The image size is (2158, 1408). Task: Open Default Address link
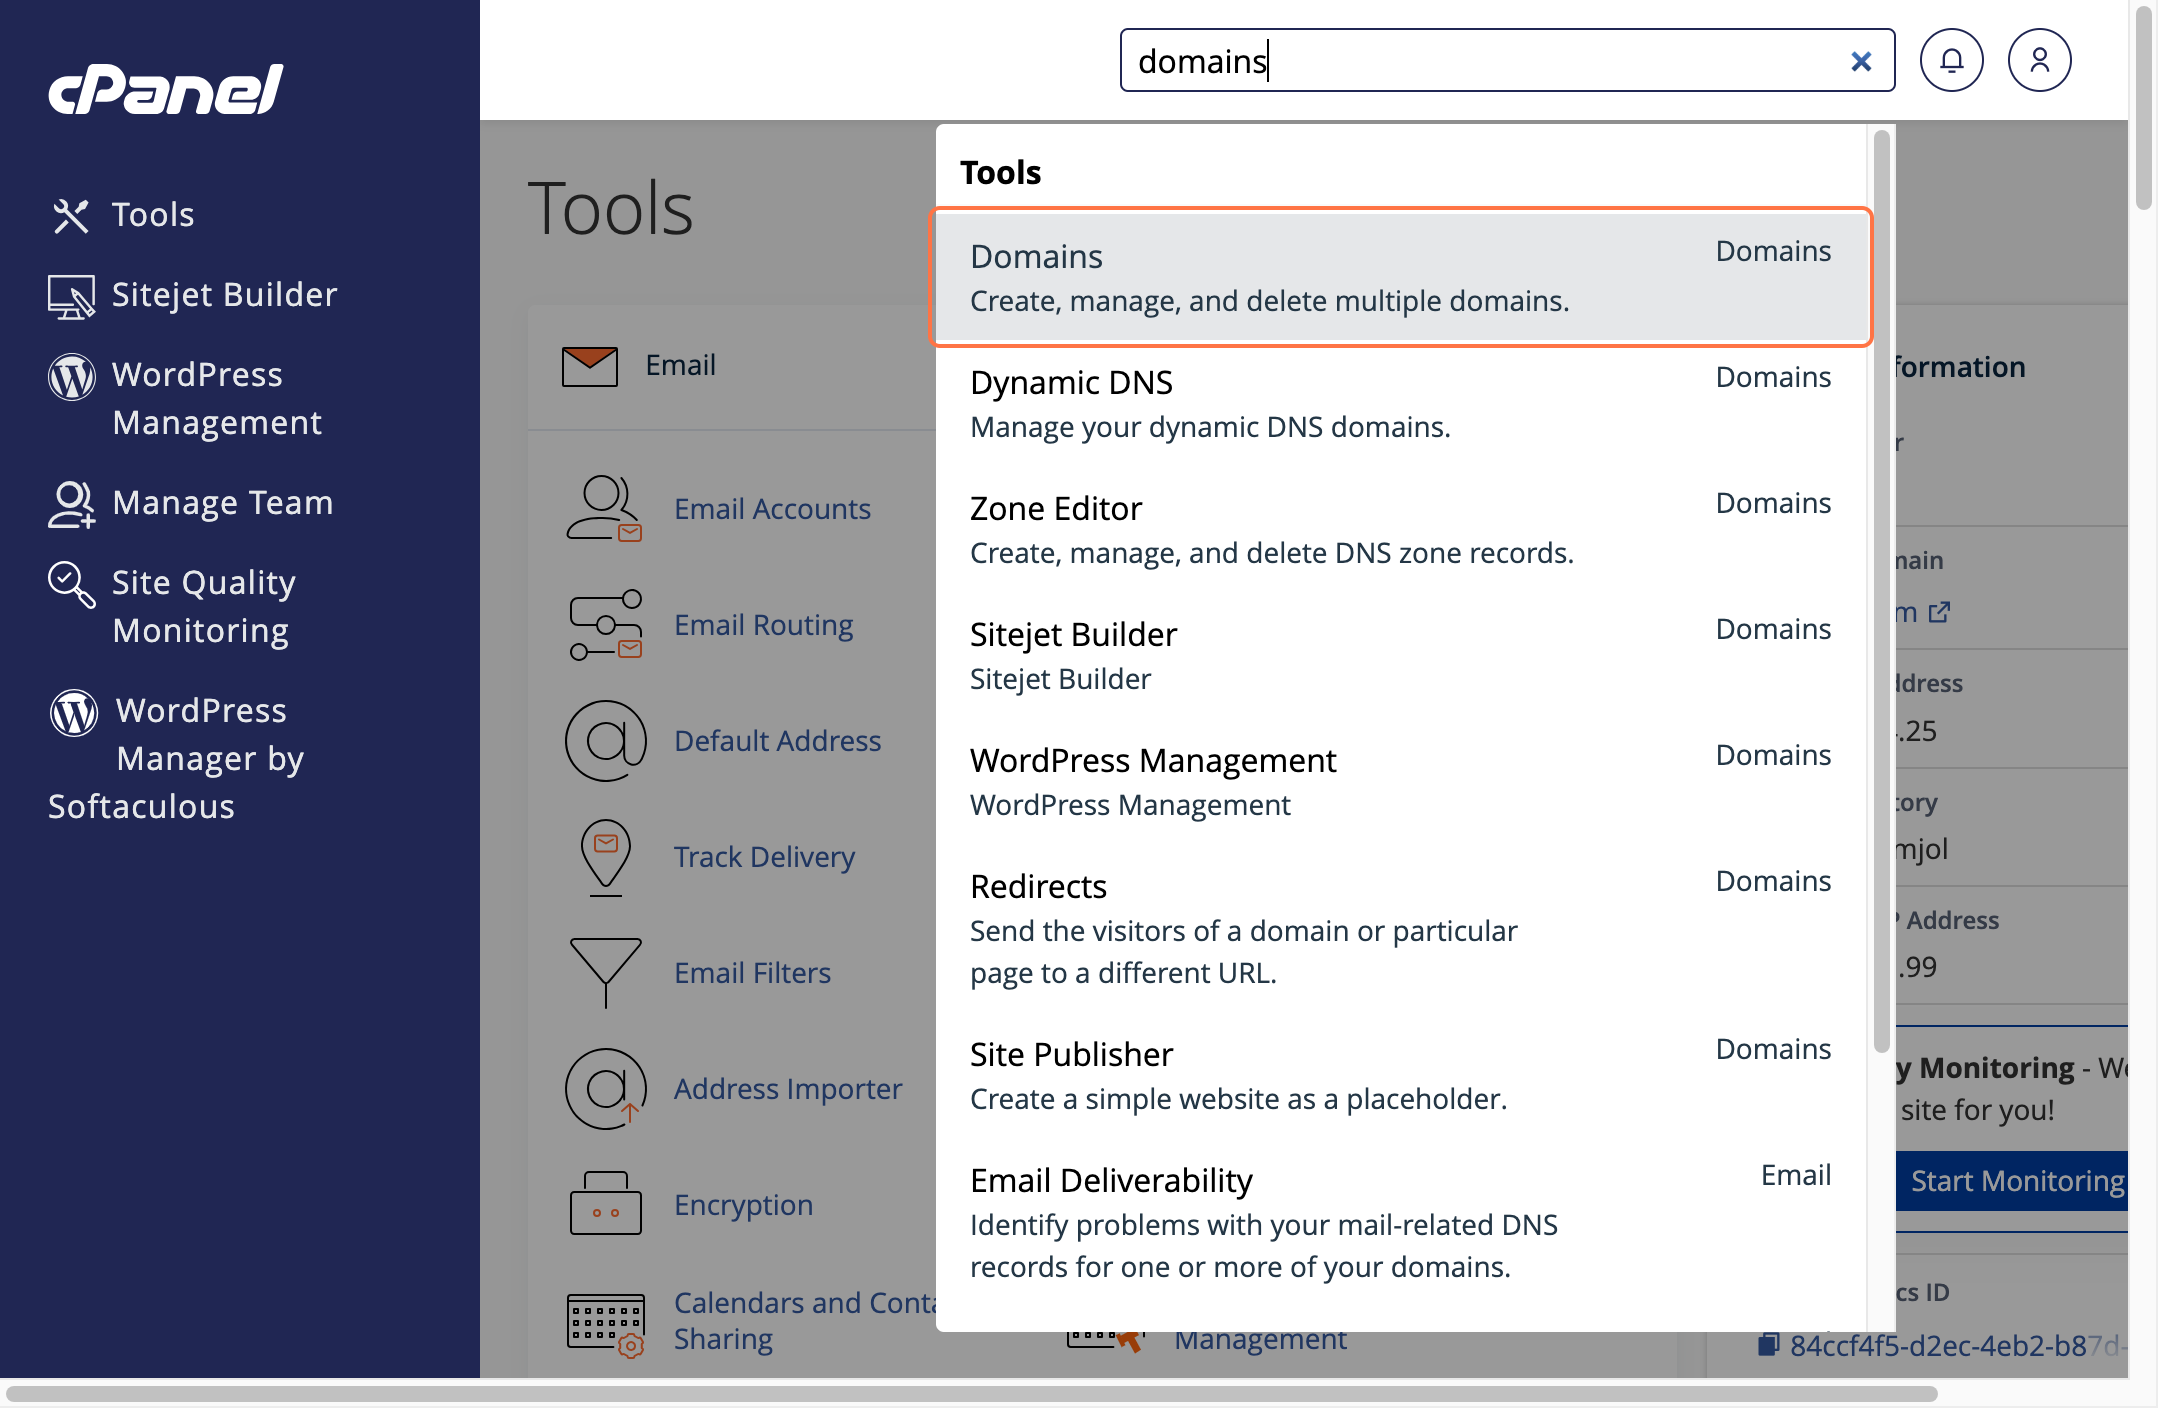pos(777,741)
